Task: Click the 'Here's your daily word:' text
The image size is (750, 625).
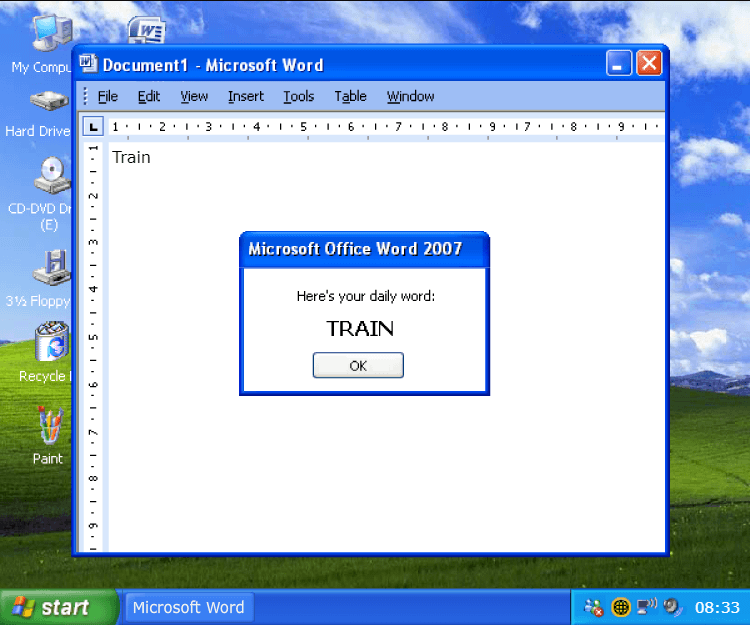Action: point(366,296)
